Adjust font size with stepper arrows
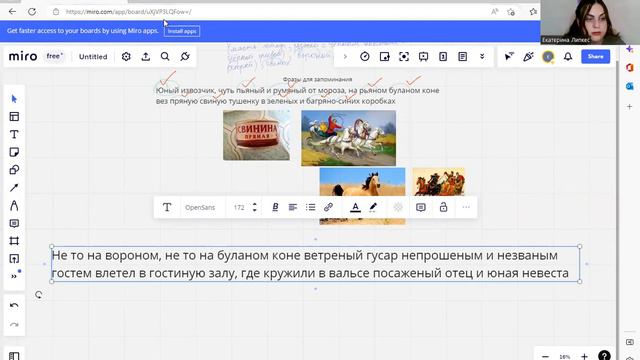The image size is (640, 360). 255,207
